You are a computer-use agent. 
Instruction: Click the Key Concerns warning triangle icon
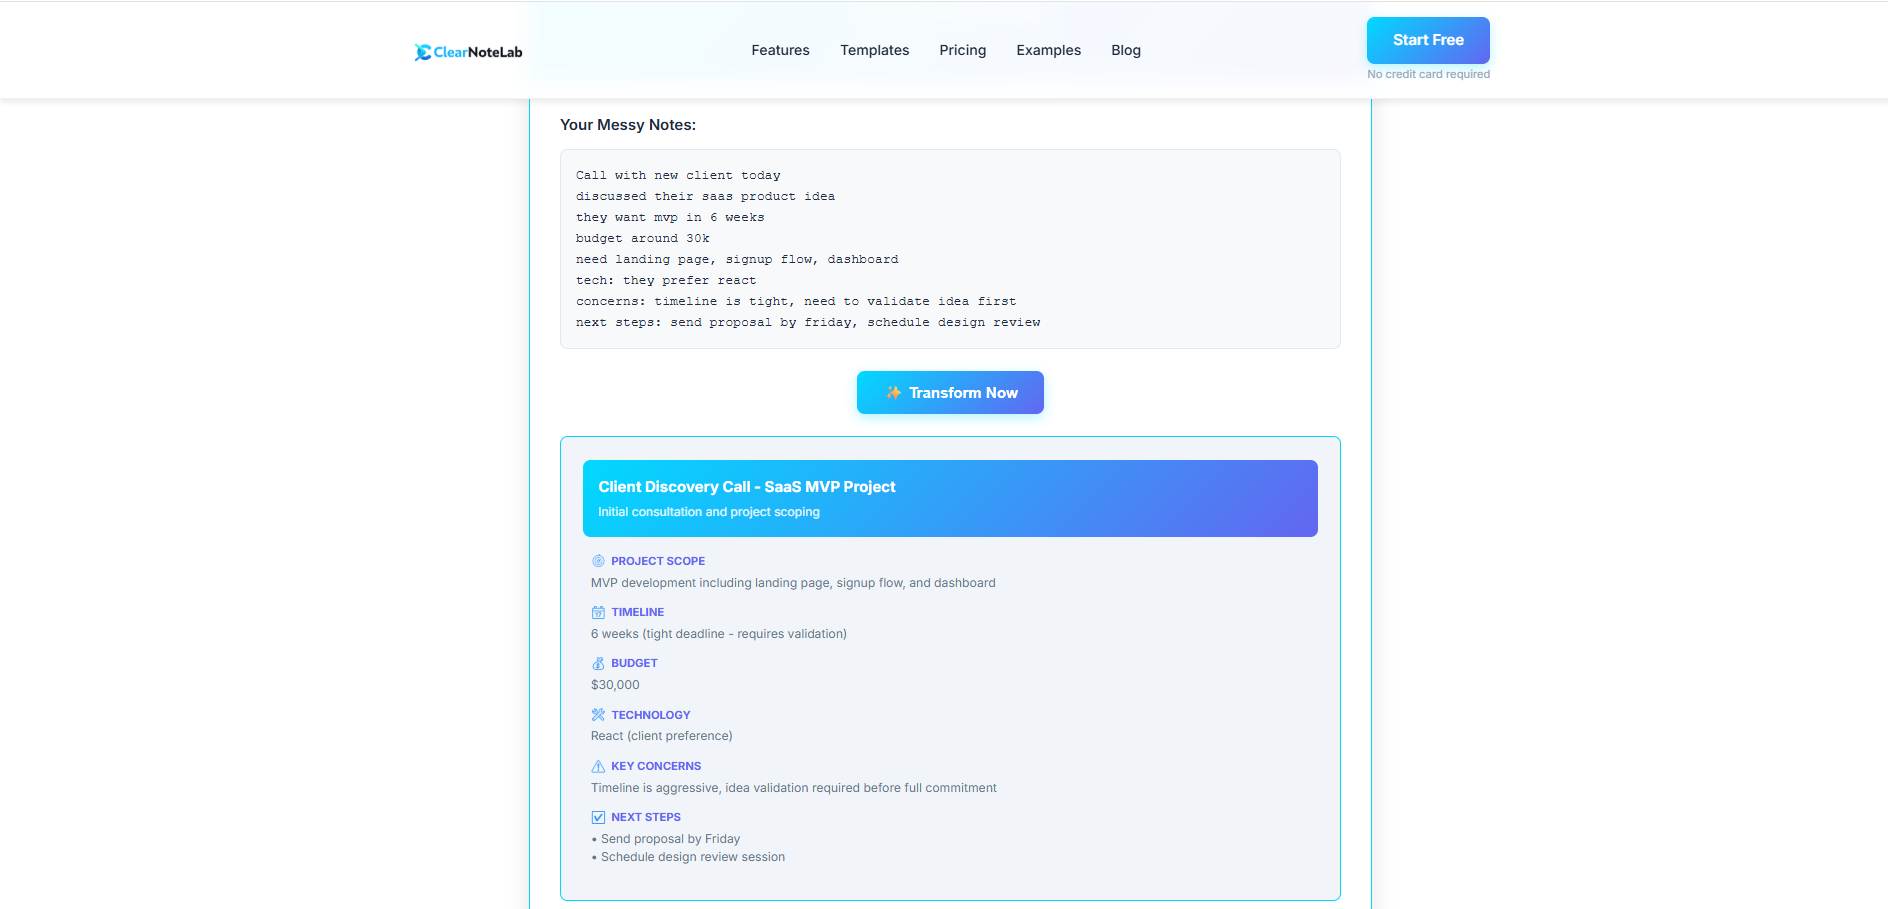(598, 766)
